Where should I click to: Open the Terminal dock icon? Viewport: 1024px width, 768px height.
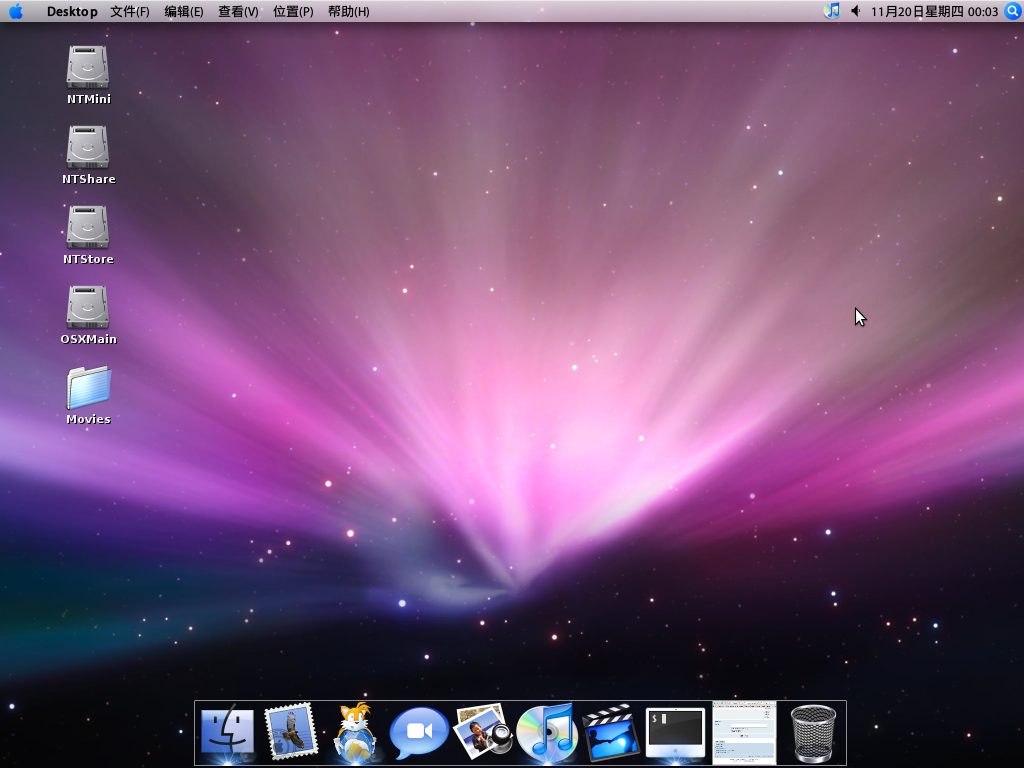tap(675, 733)
